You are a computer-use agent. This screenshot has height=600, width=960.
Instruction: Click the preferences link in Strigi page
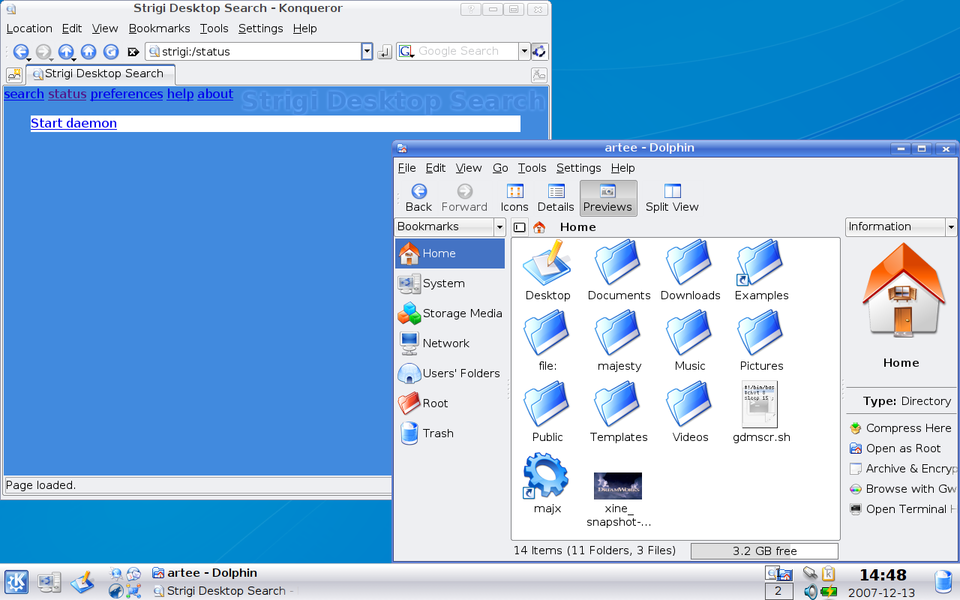click(x=127, y=94)
